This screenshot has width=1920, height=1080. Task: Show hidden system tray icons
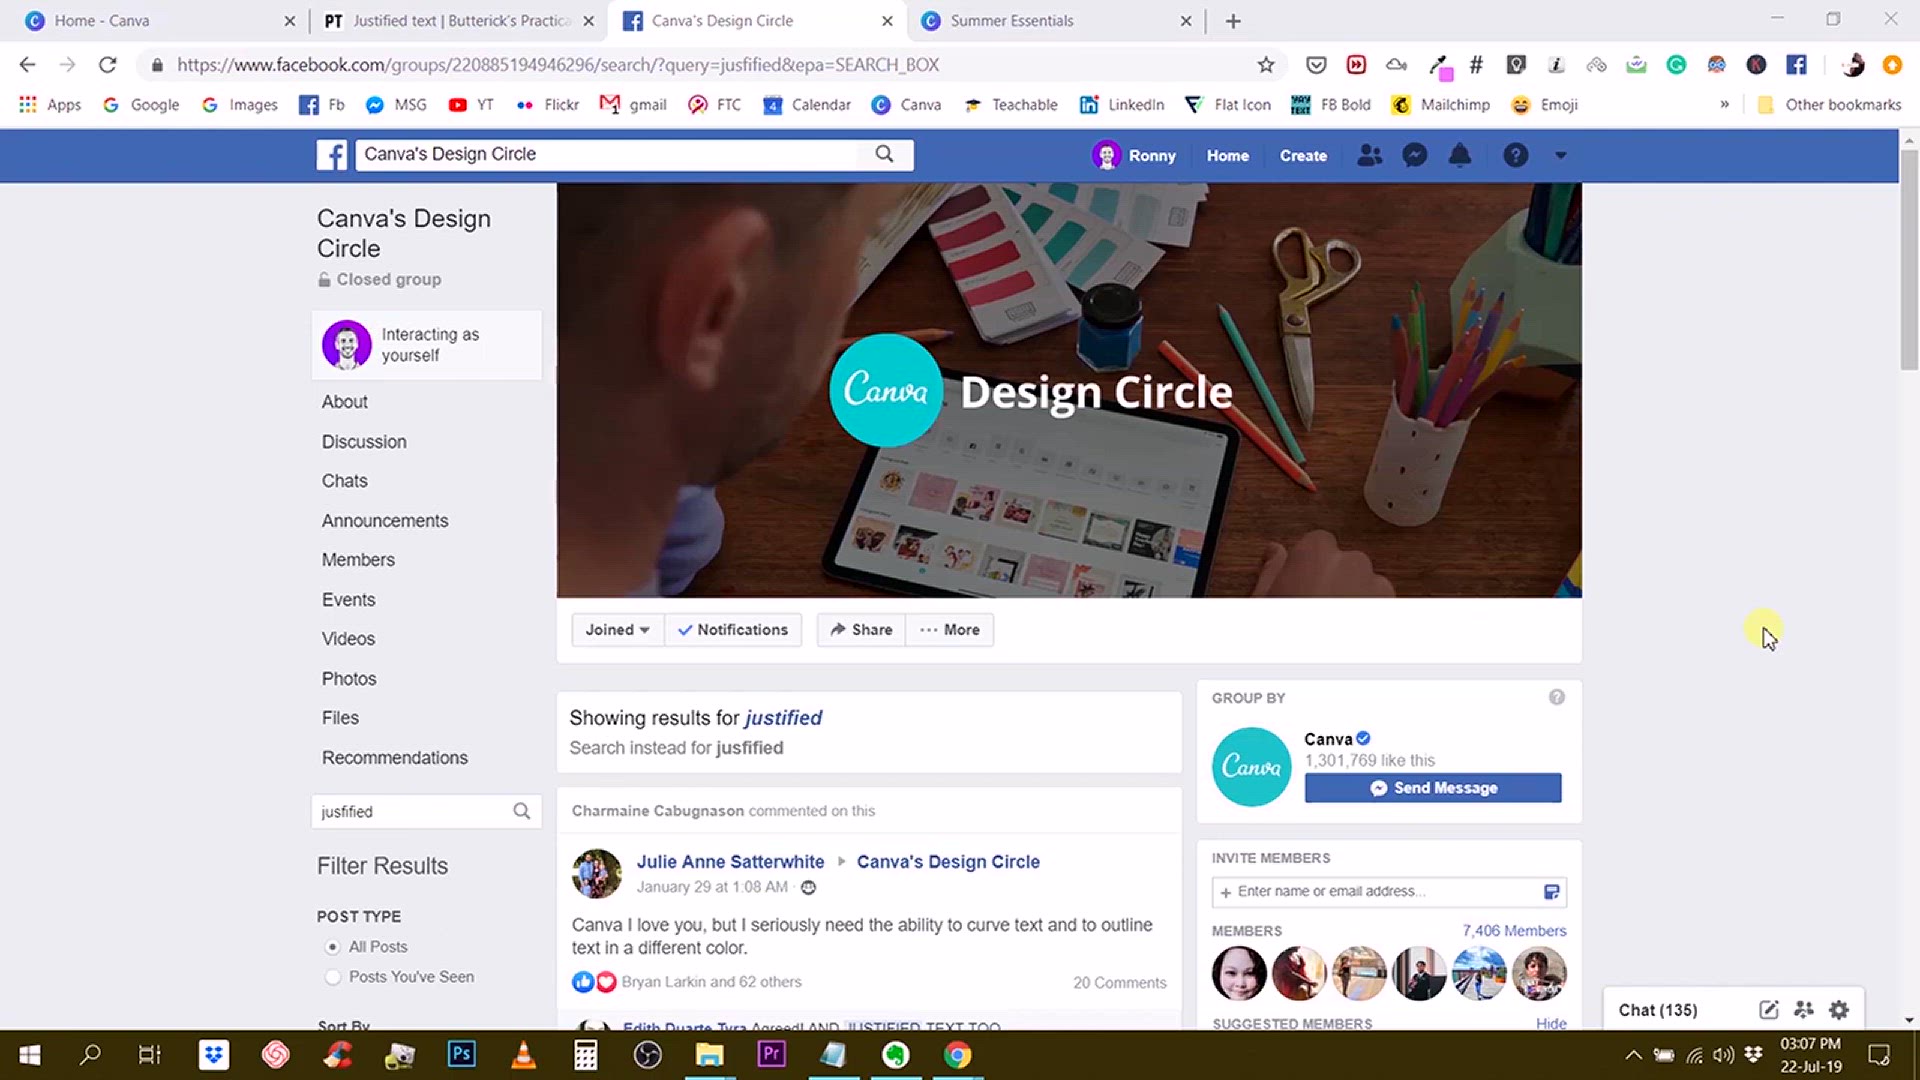(1633, 1055)
